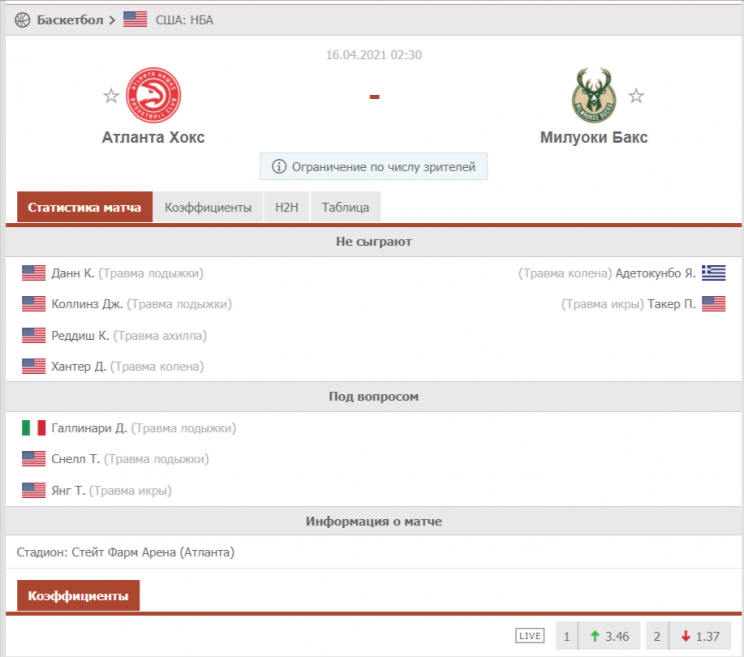Open player Хантер Д.
Image resolution: width=744 pixels, height=657 pixels.
tap(79, 366)
